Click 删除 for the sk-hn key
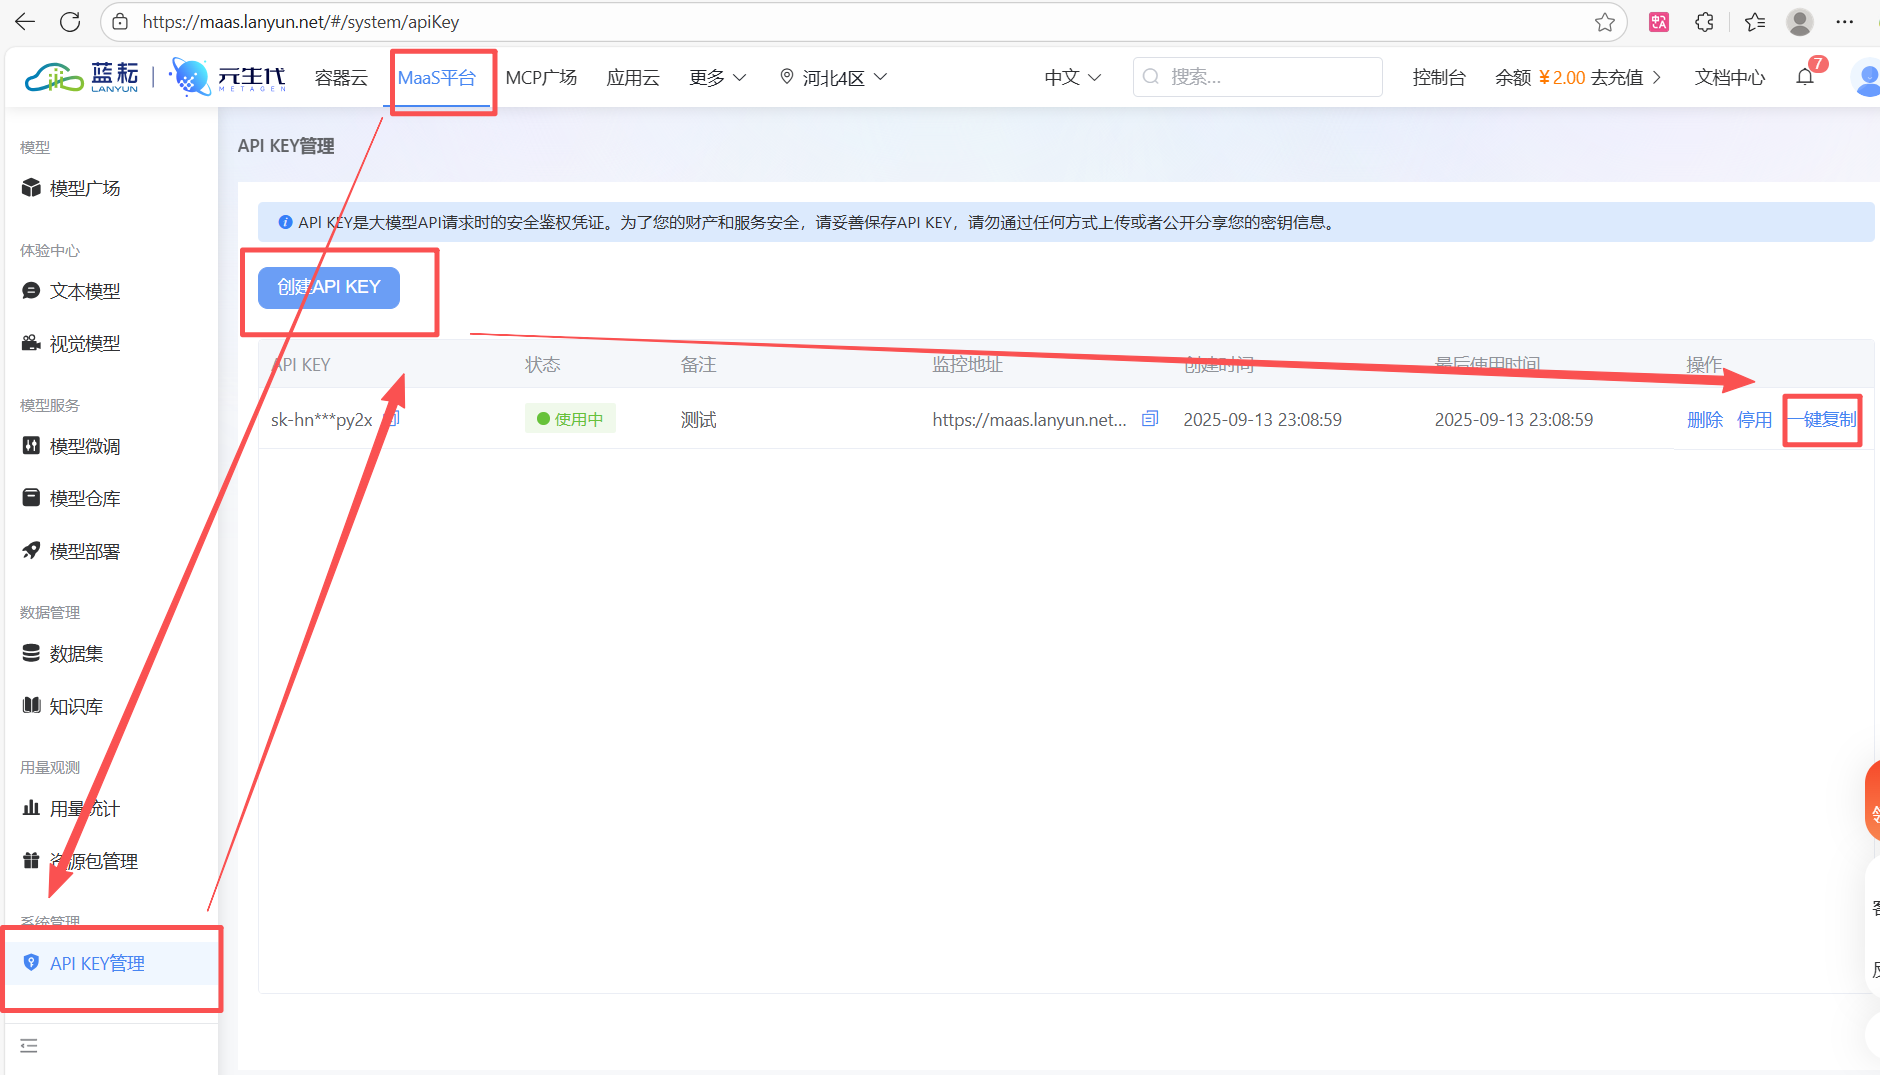 (1705, 419)
